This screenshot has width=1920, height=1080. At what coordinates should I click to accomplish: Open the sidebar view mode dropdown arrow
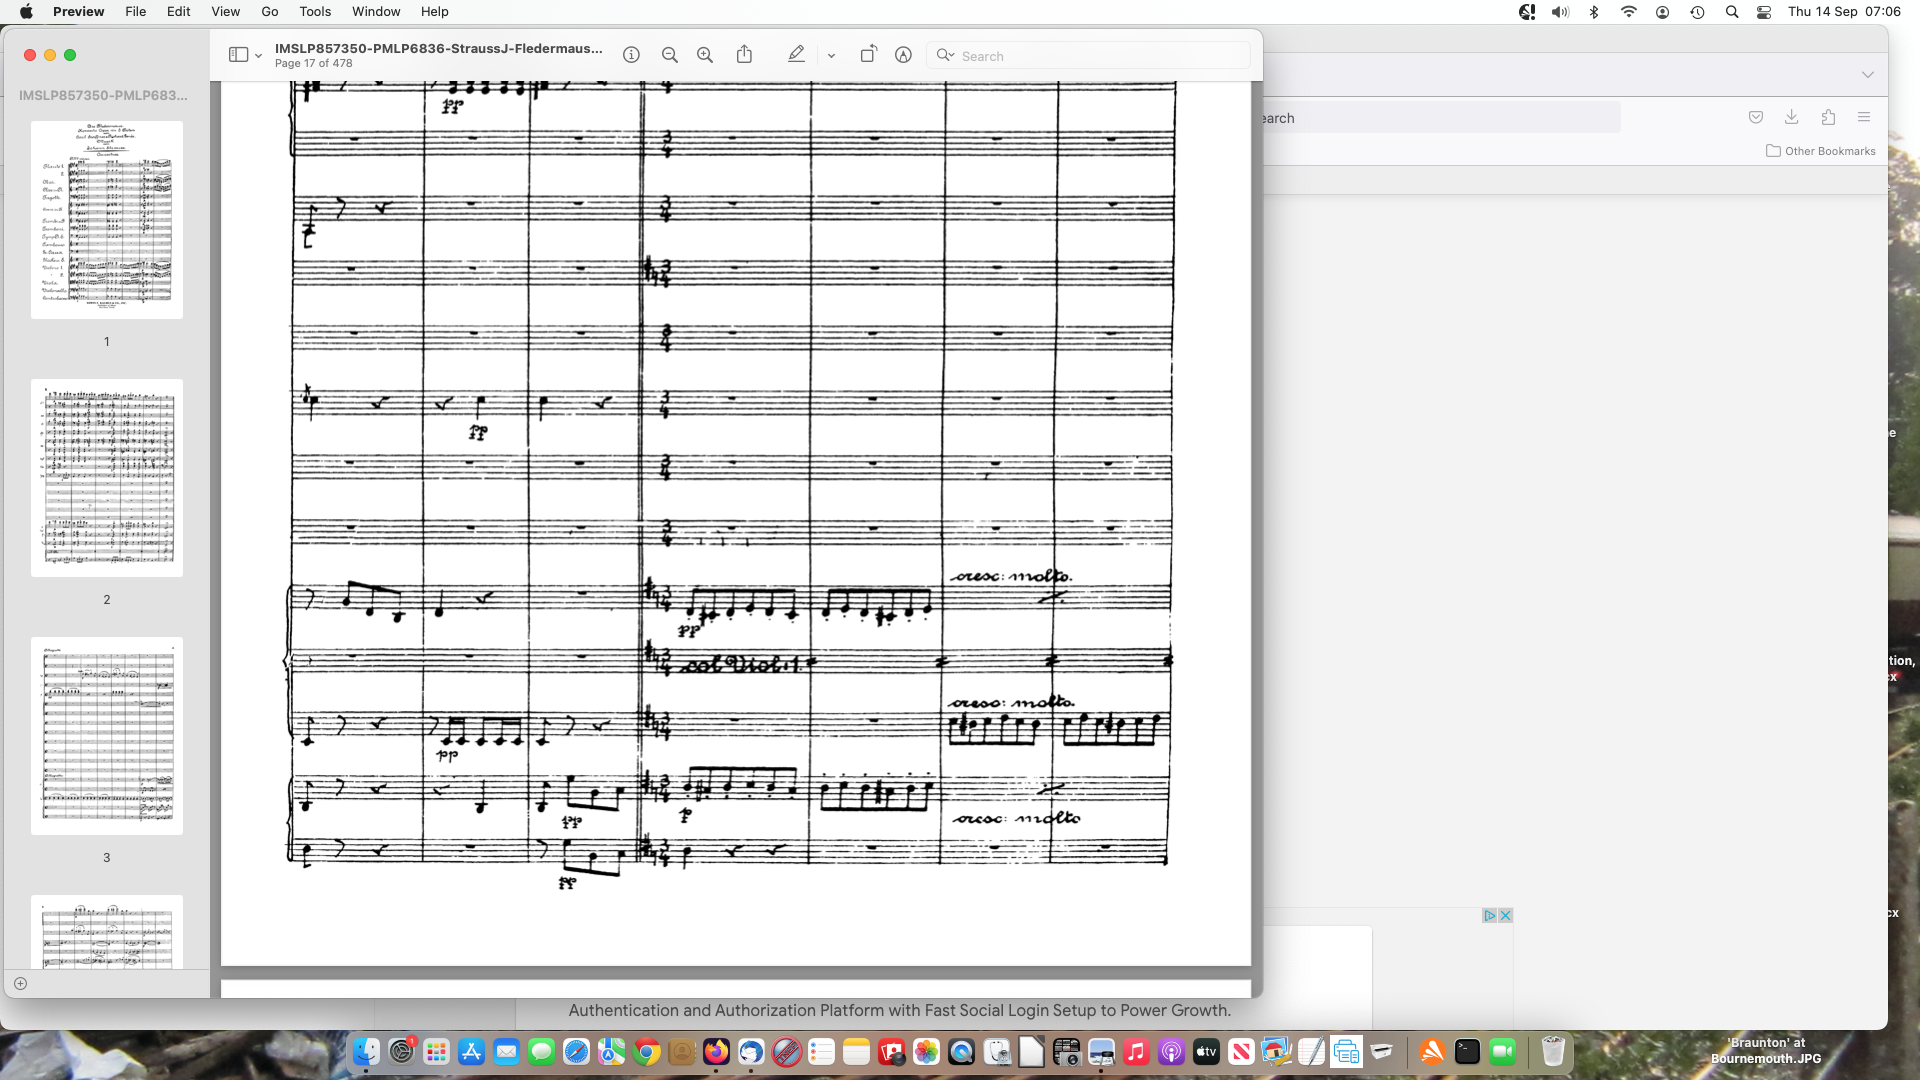[258, 56]
